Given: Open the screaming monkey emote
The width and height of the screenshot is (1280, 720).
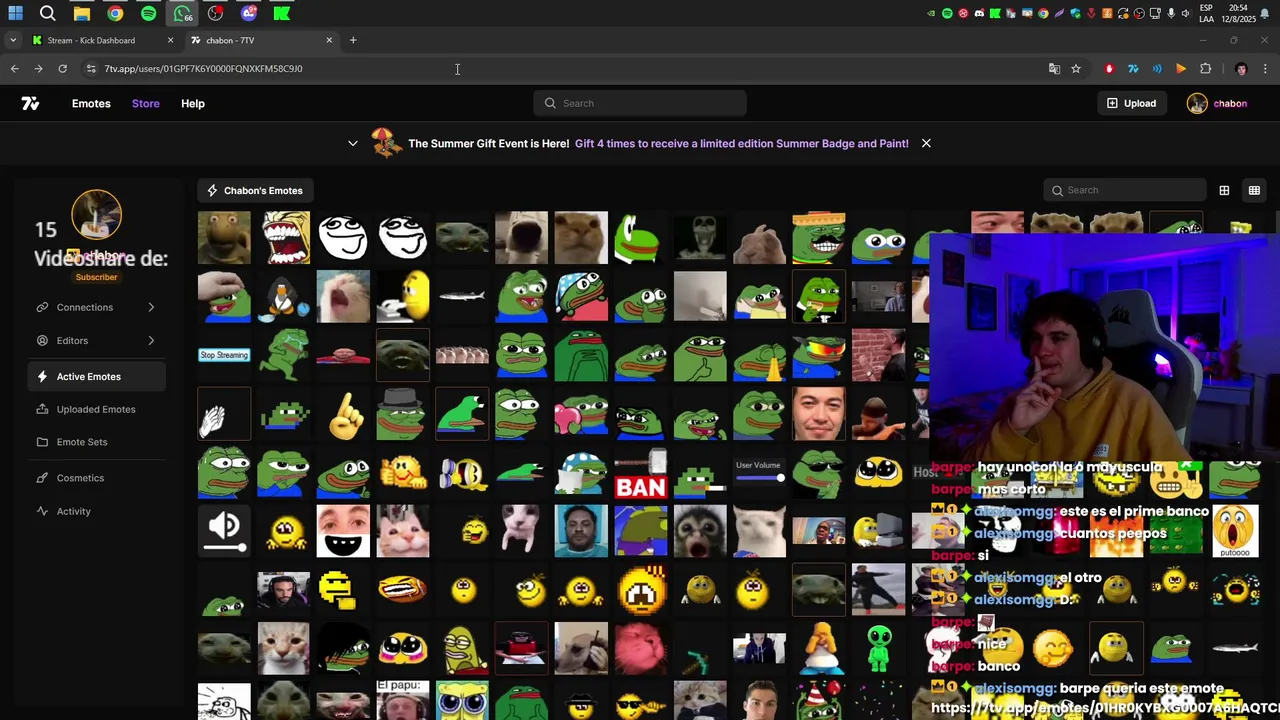Looking at the screenshot, I should tap(700, 531).
